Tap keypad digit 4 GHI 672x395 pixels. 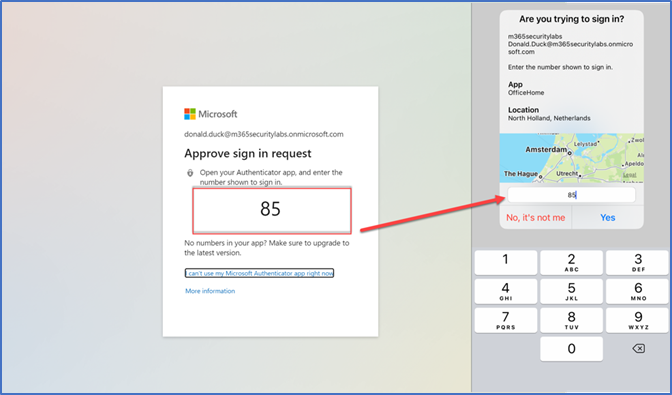pos(506,291)
